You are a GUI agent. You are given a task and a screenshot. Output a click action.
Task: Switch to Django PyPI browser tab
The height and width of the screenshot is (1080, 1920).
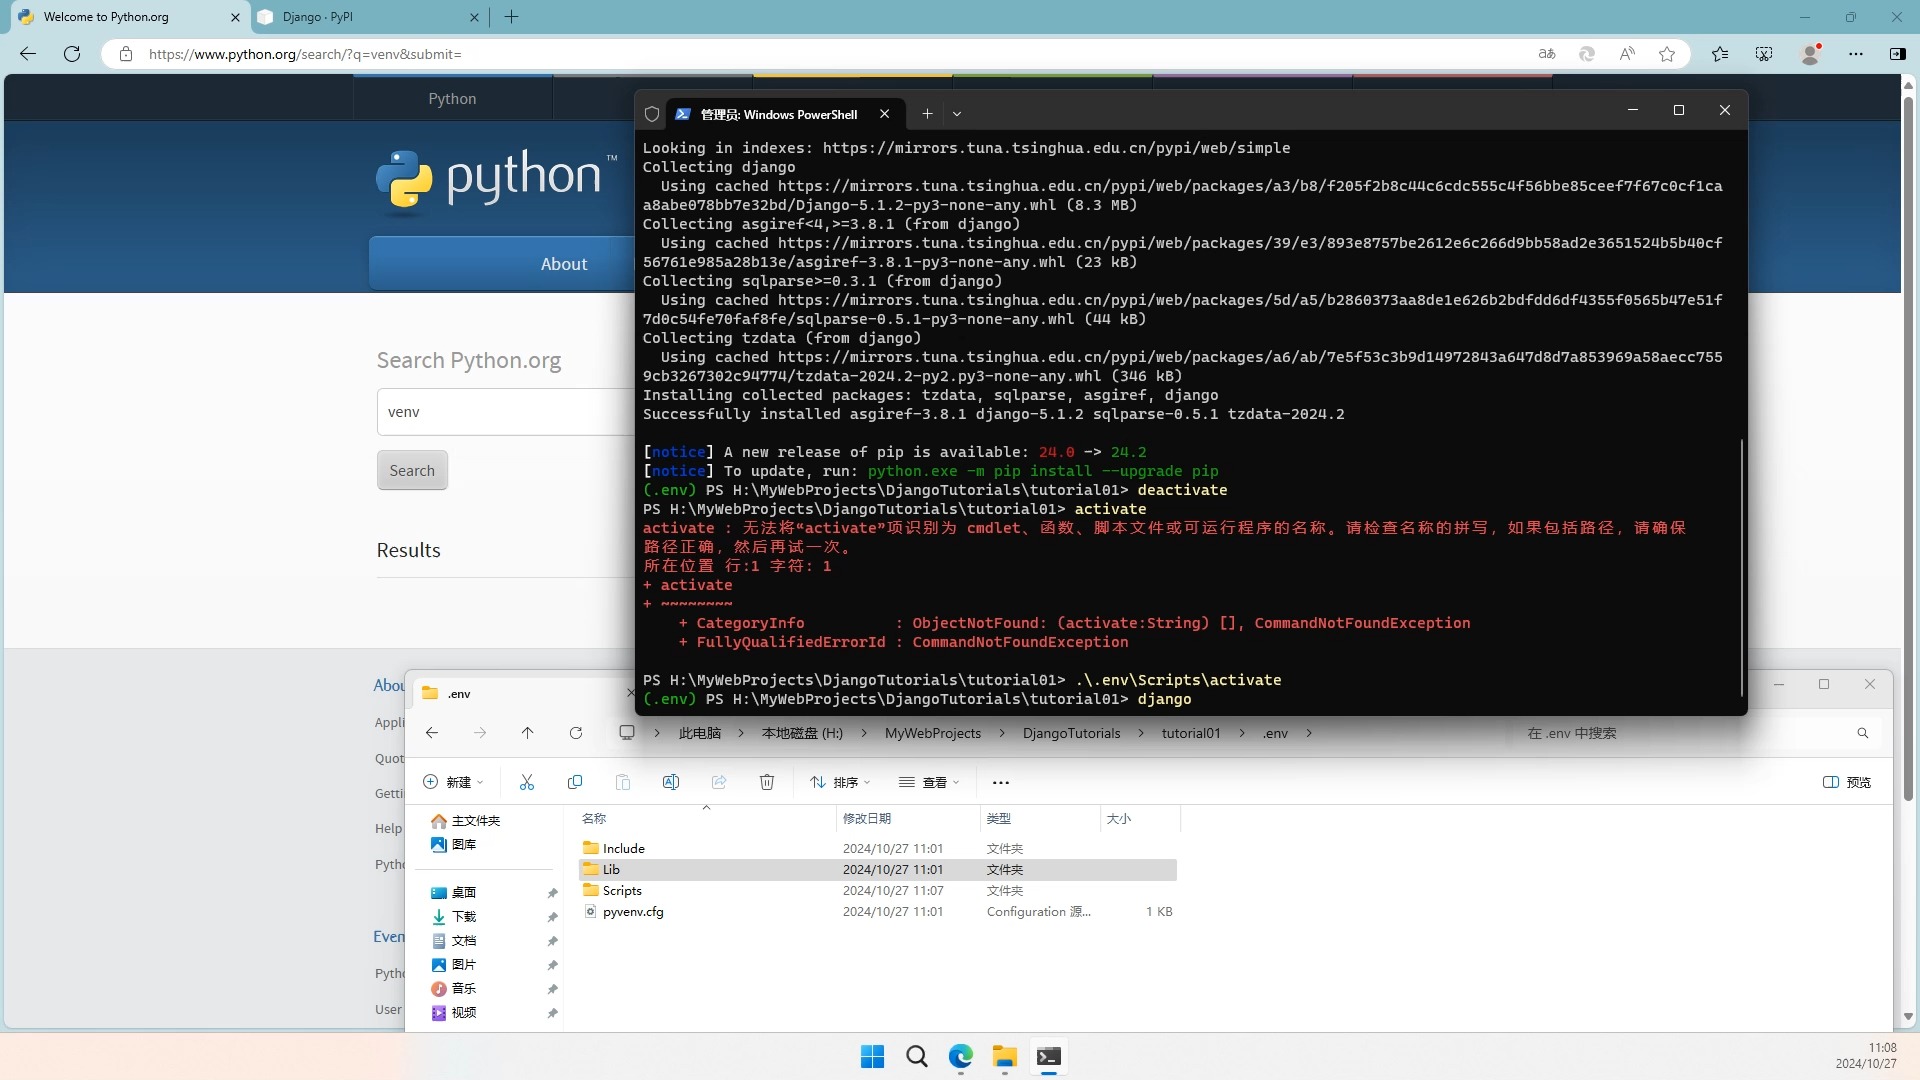[x=368, y=17]
